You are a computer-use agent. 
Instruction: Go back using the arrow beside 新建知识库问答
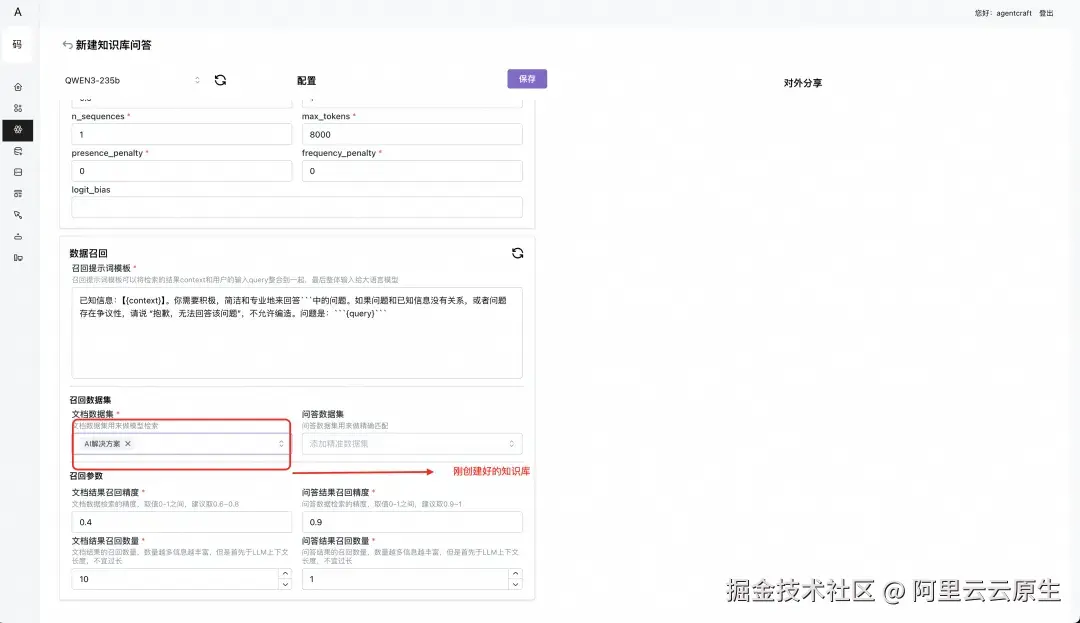click(67, 45)
